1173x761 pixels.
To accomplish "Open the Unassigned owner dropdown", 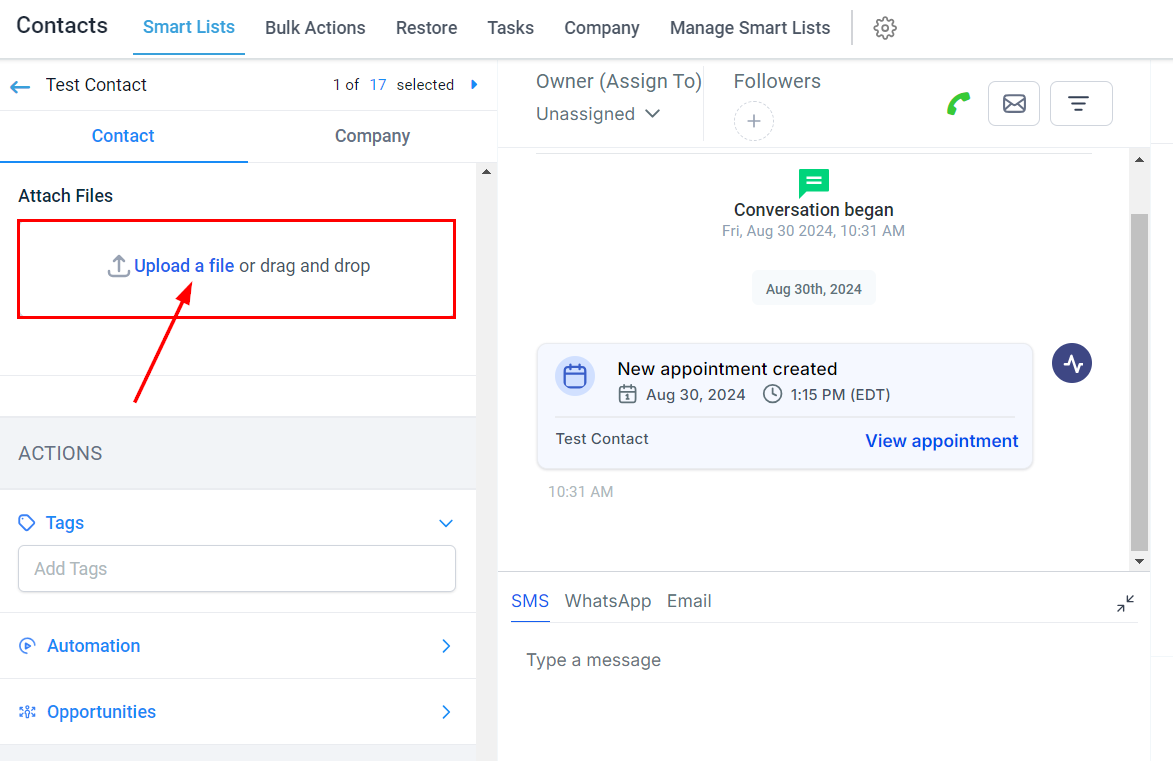I will [x=598, y=114].
